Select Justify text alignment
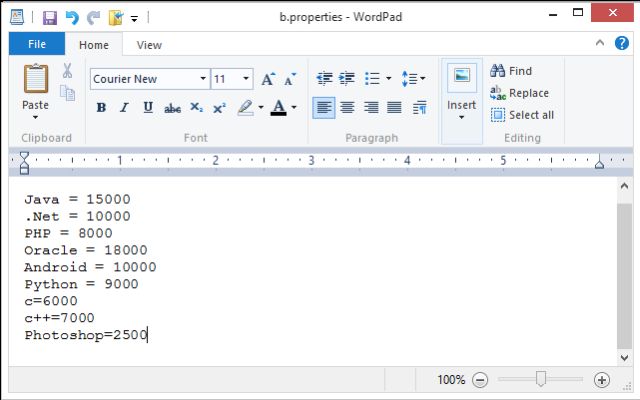 click(394, 108)
